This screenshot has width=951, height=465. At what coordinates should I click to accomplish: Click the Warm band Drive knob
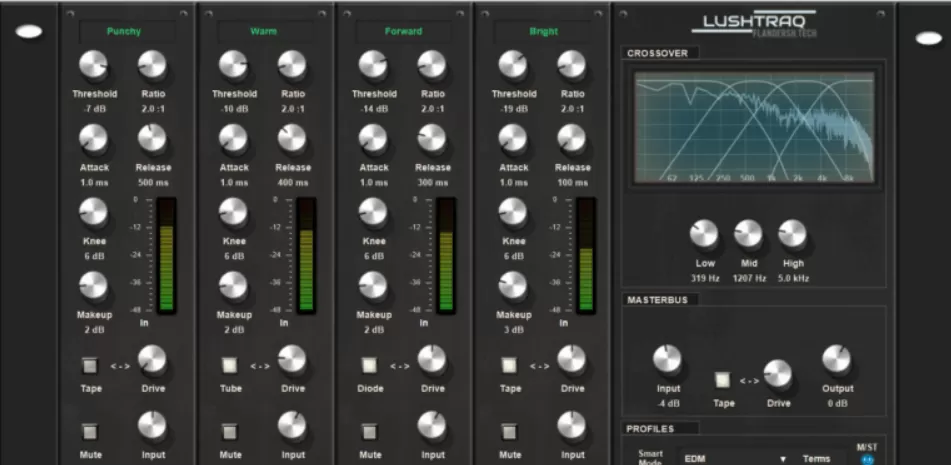pyautogui.click(x=292, y=360)
